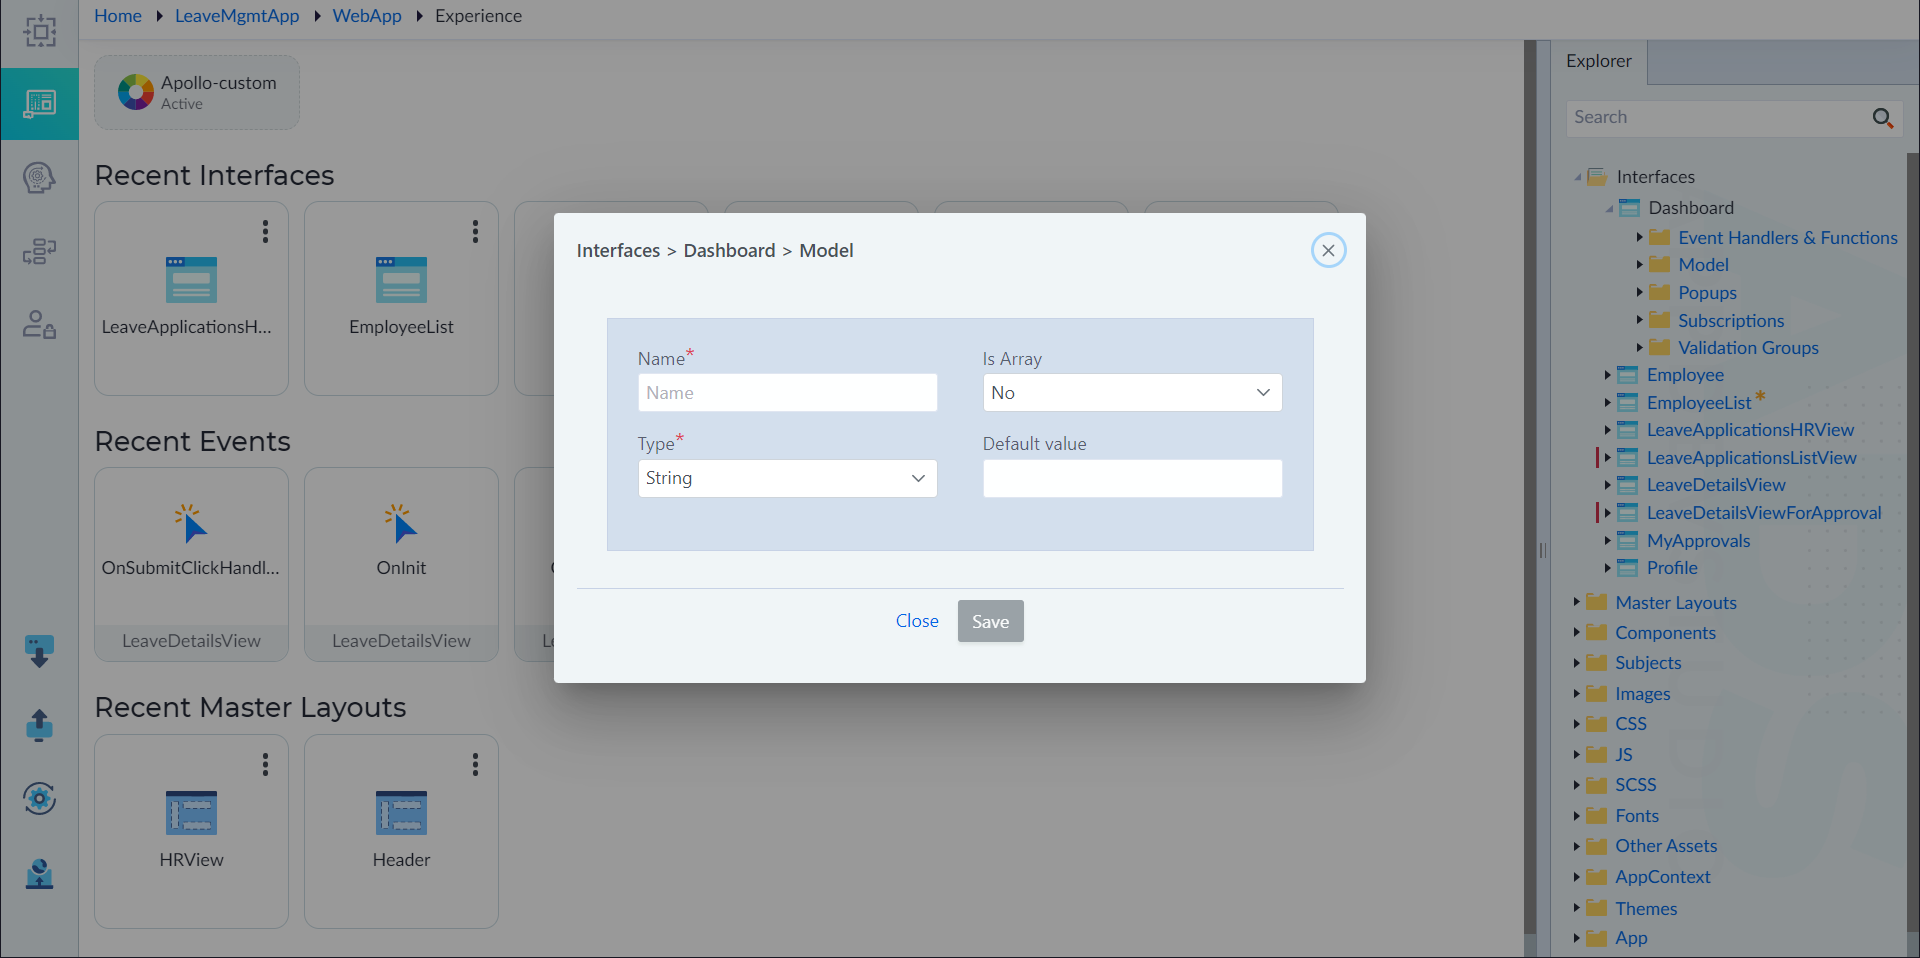Collapse the Interfaces tree node
1920x958 pixels.
pos(1578,177)
